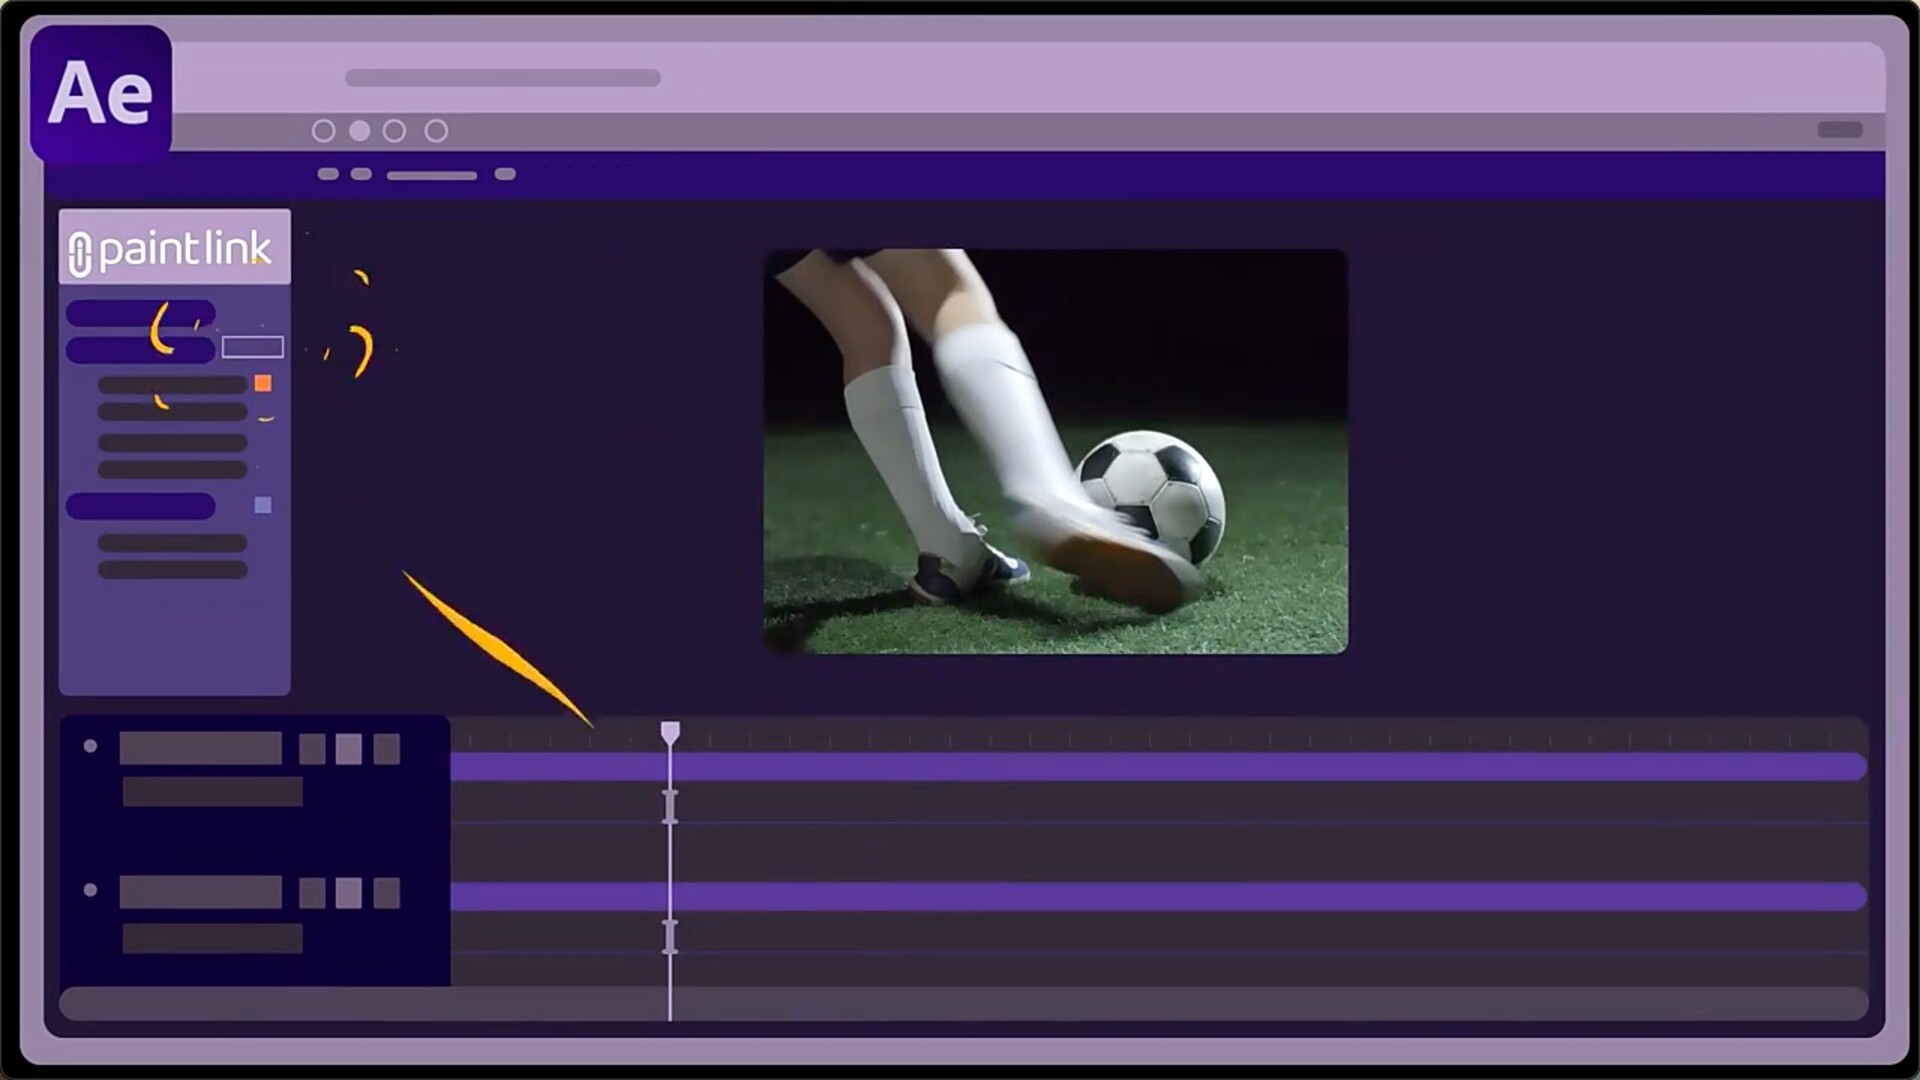
Task: Click the orange square swatch in paintlink panel
Action: [x=263, y=383]
